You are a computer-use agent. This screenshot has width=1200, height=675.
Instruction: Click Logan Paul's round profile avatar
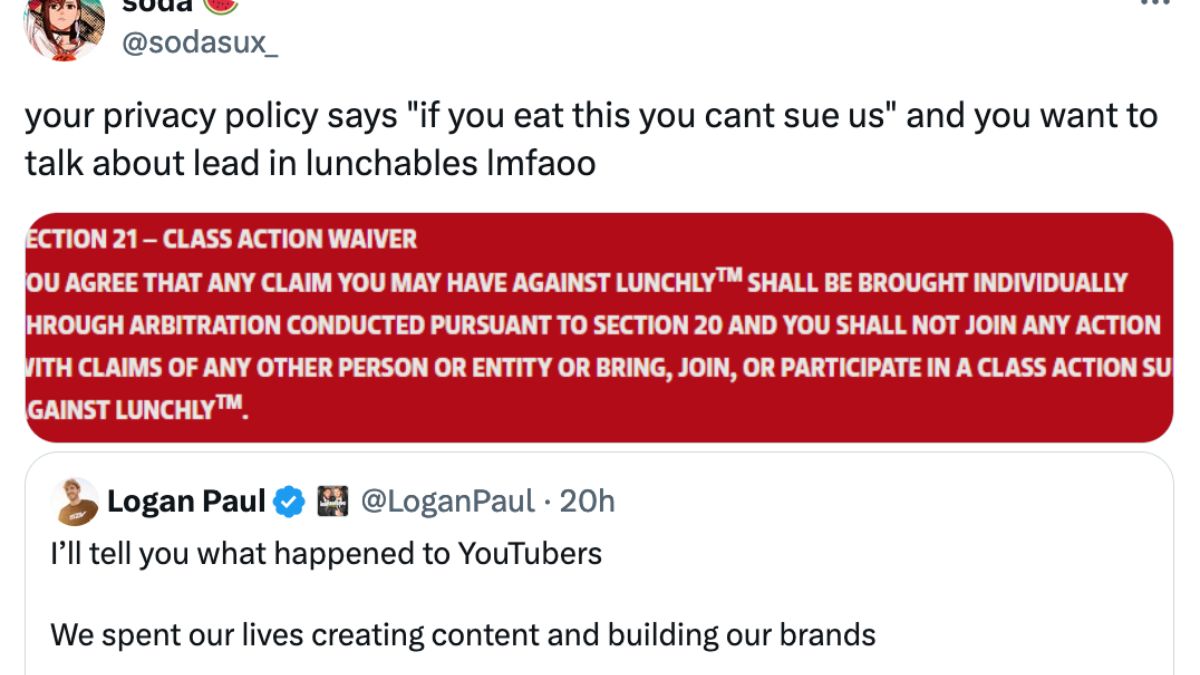coord(77,501)
